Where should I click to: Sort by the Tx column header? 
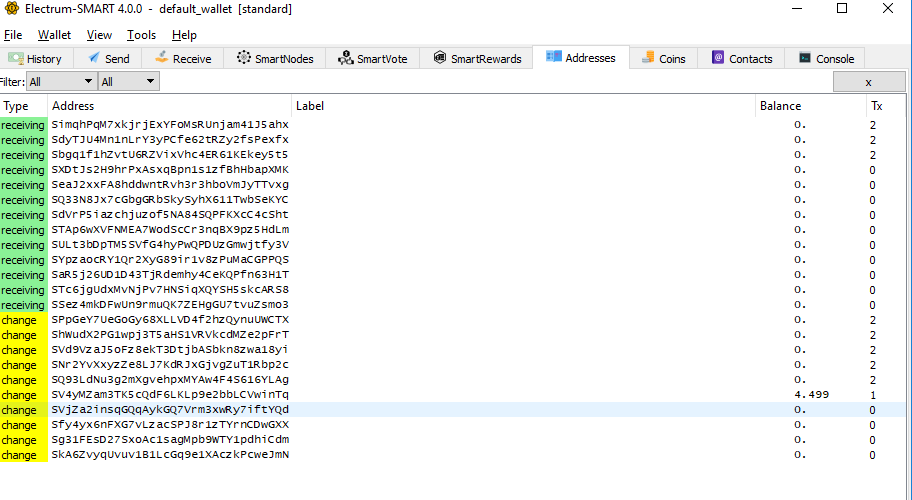[x=885, y=106]
